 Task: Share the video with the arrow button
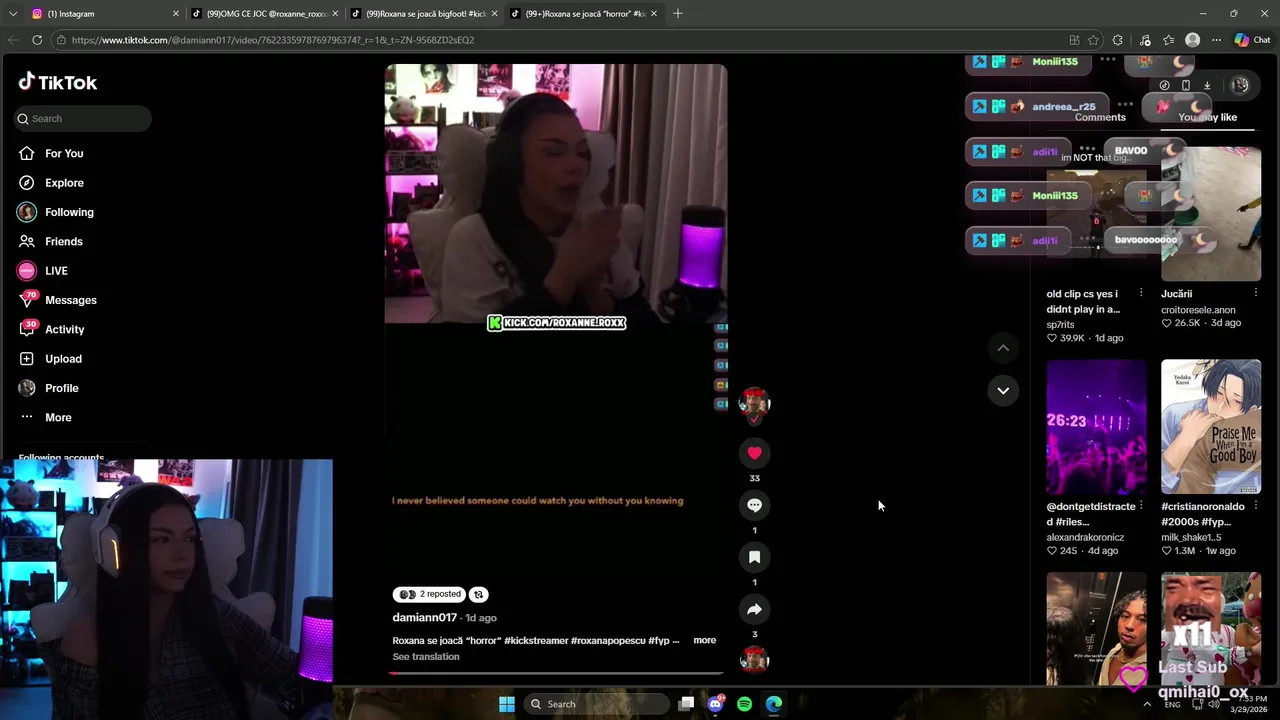point(754,609)
